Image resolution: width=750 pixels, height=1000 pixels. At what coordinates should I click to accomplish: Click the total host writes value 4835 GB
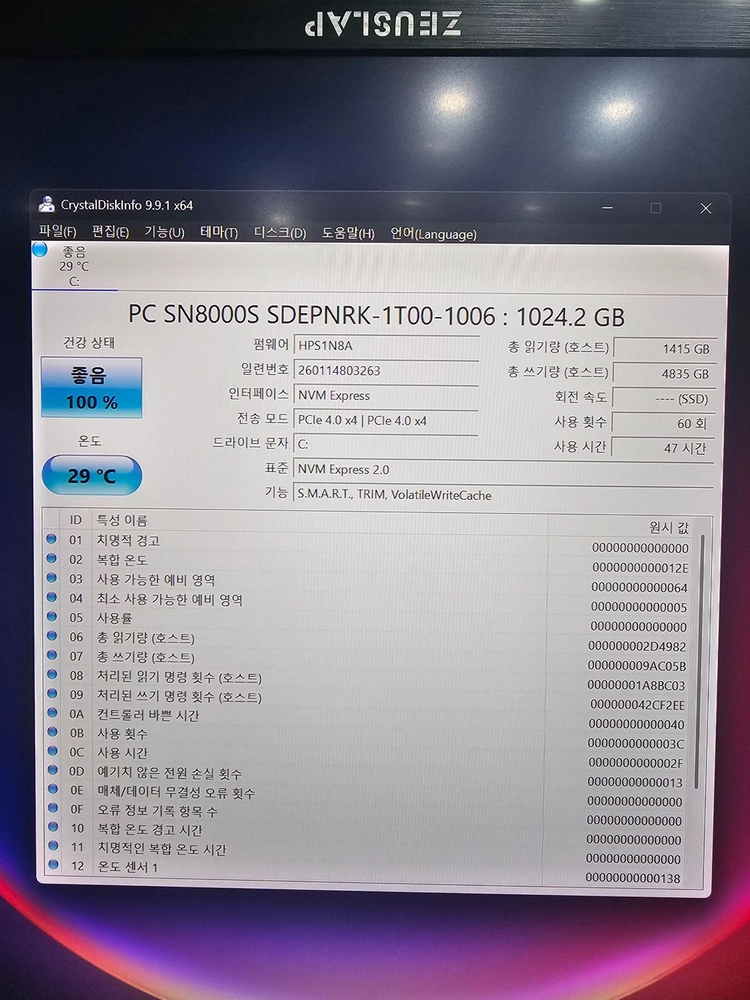click(x=665, y=374)
